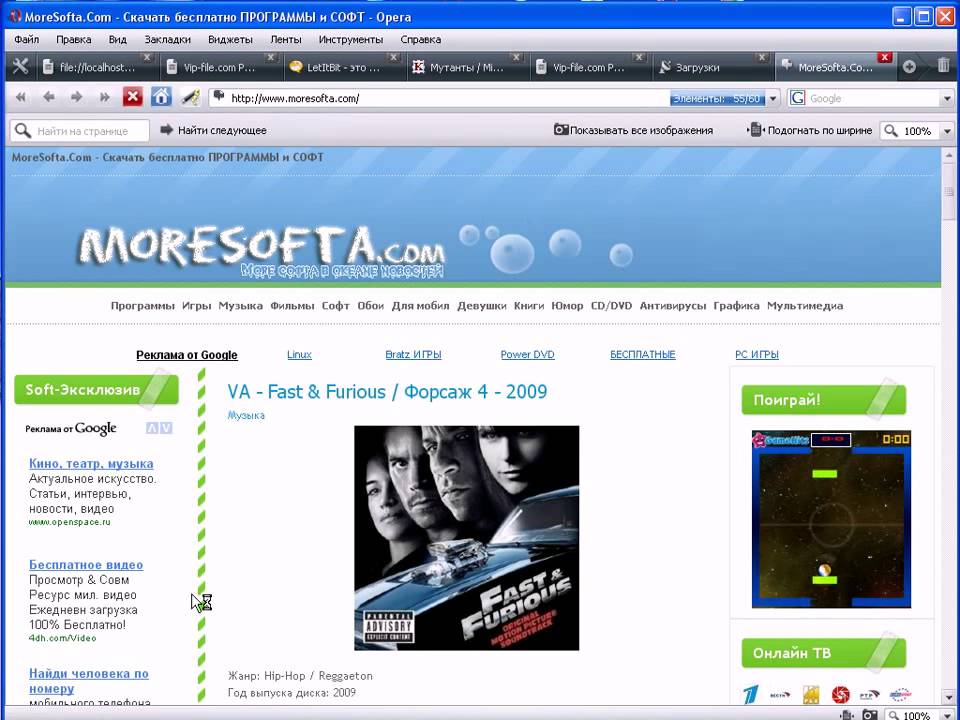Open Программы site category
The image size is (960, 720).
143,306
